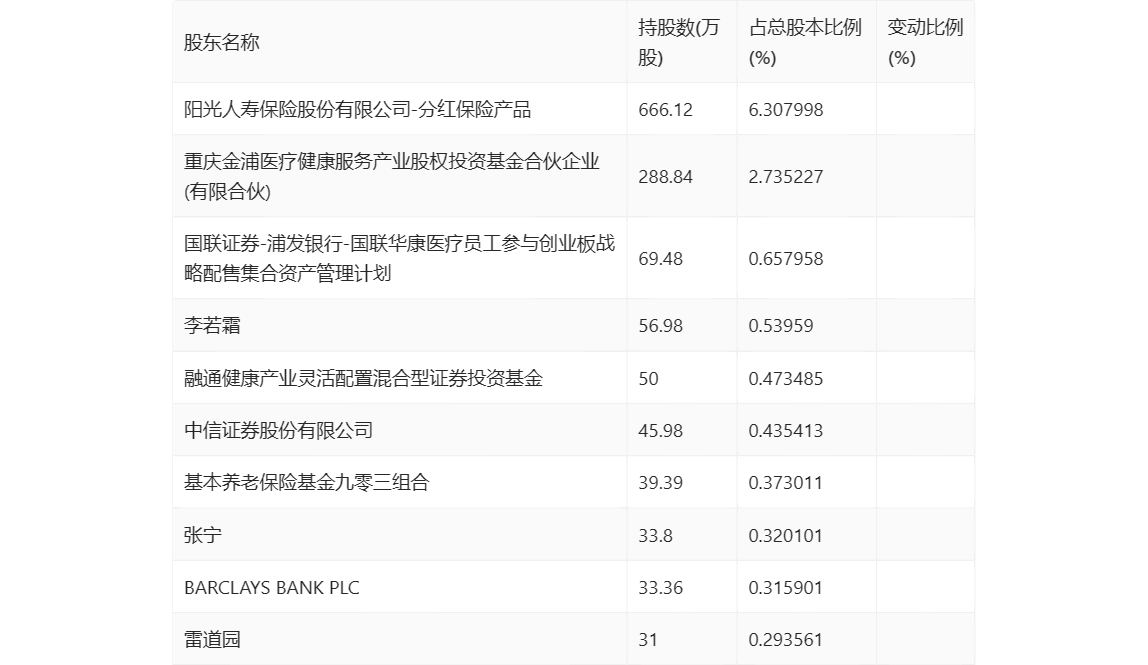
Task: Click the 持股数(万股) column header
Action: 679,42
